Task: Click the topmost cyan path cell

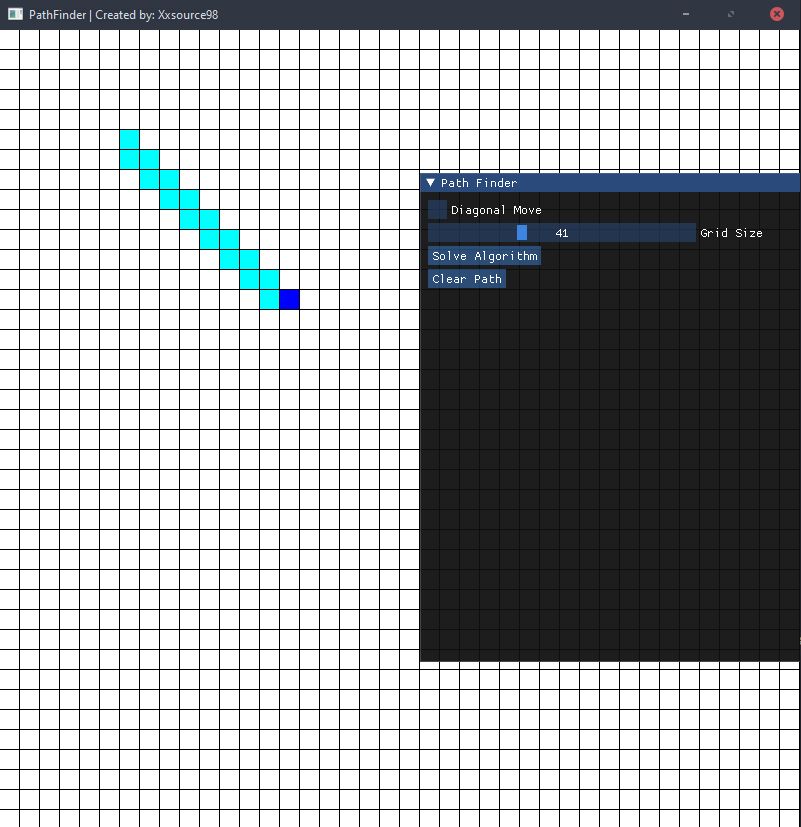Action: coord(130,140)
